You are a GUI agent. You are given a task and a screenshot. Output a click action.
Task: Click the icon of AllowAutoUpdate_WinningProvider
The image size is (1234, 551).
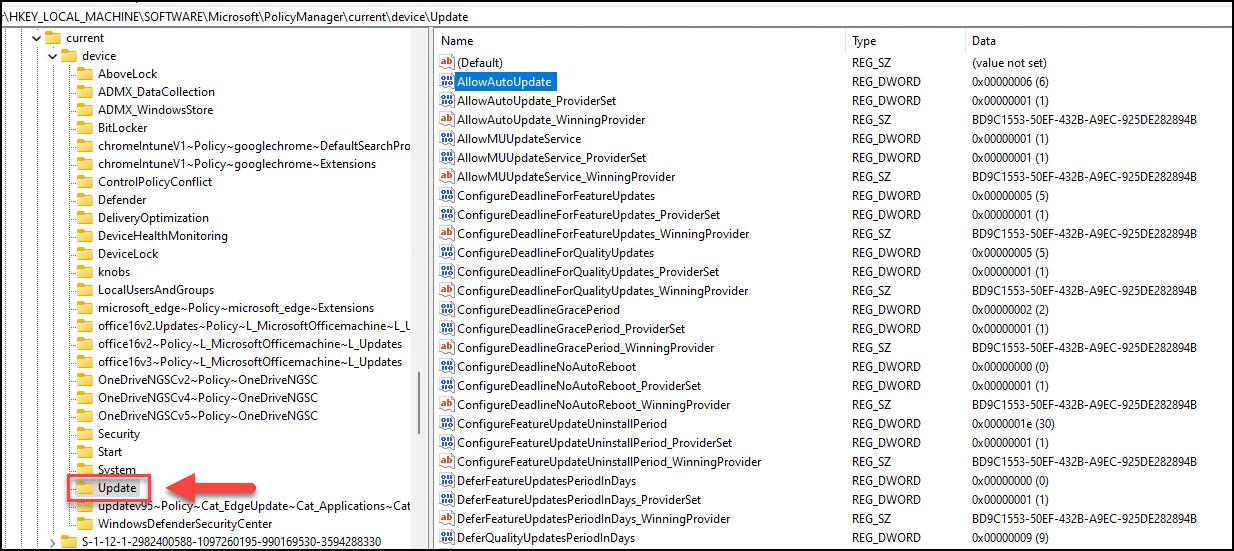[x=447, y=120]
